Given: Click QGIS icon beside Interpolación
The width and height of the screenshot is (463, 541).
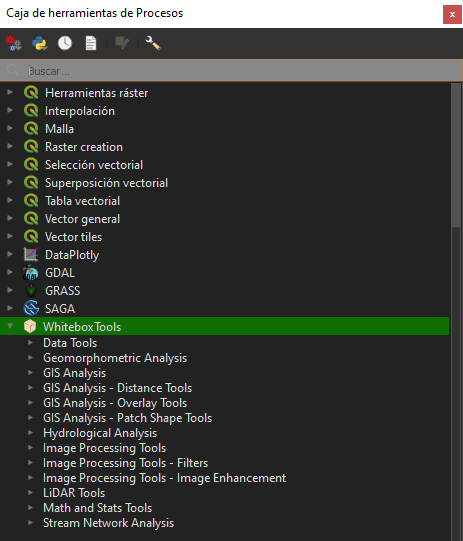Looking at the screenshot, I should [x=31, y=111].
